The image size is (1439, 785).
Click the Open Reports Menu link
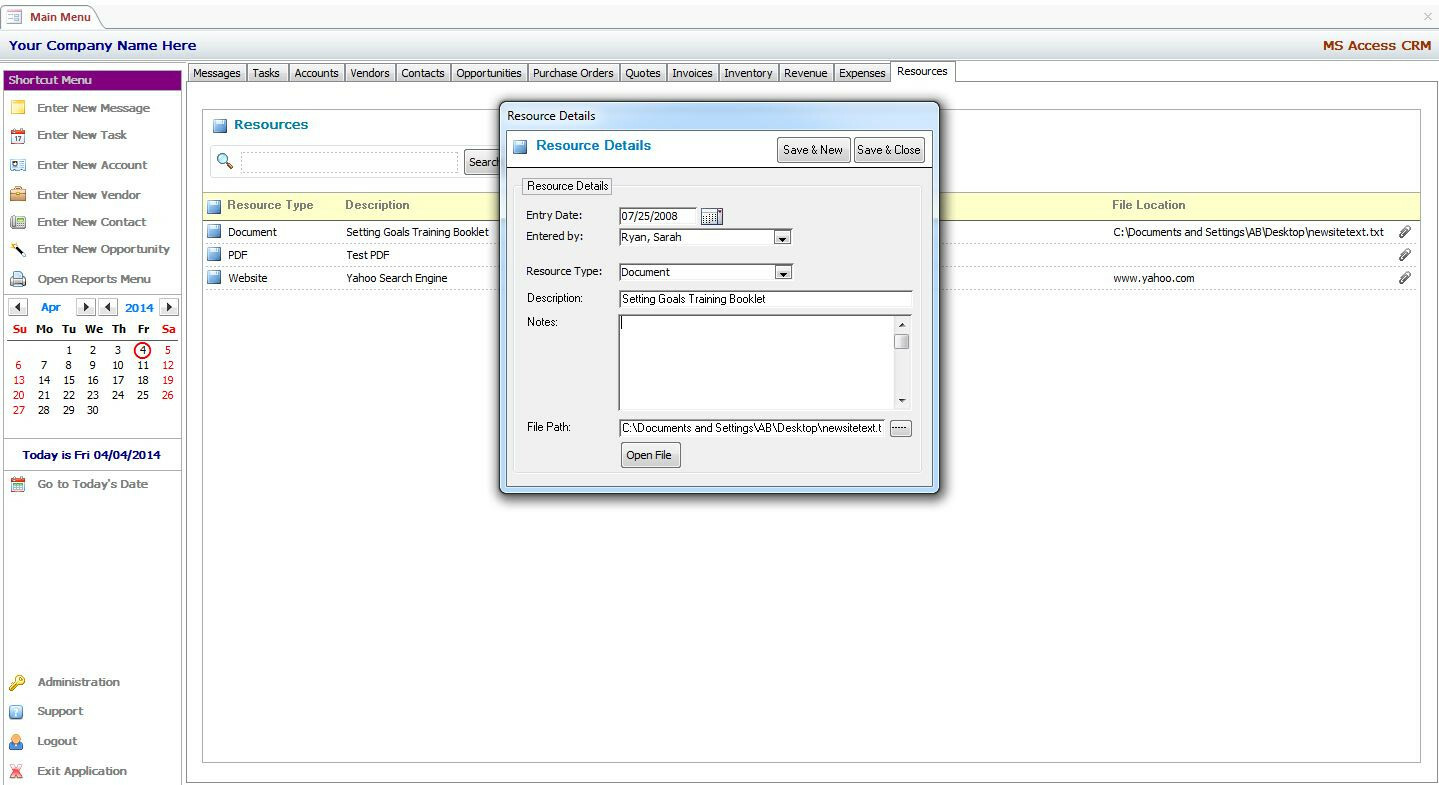tap(94, 279)
